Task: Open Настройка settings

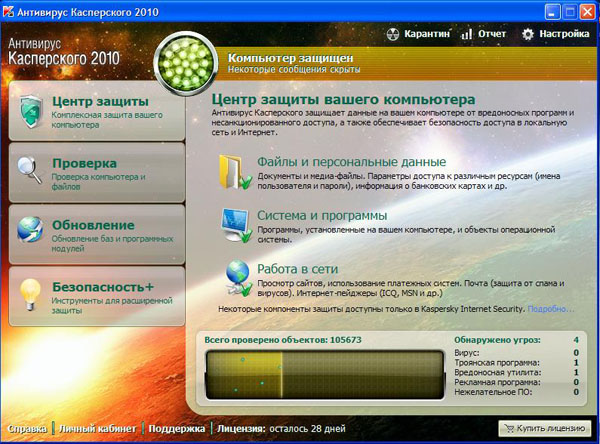Action: [556, 34]
